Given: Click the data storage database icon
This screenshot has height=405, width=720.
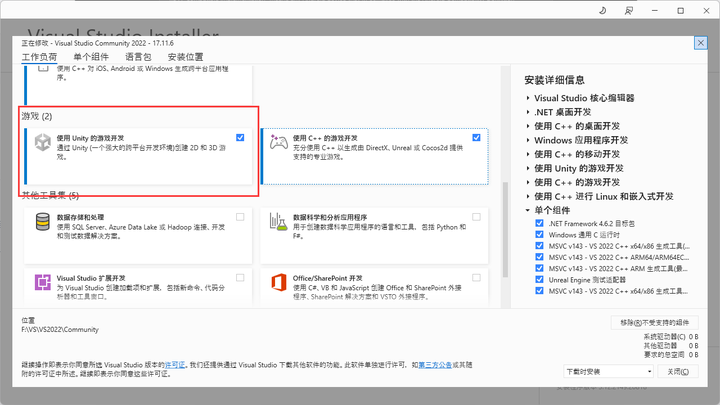Looking at the screenshot, I should tap(43, 222).
